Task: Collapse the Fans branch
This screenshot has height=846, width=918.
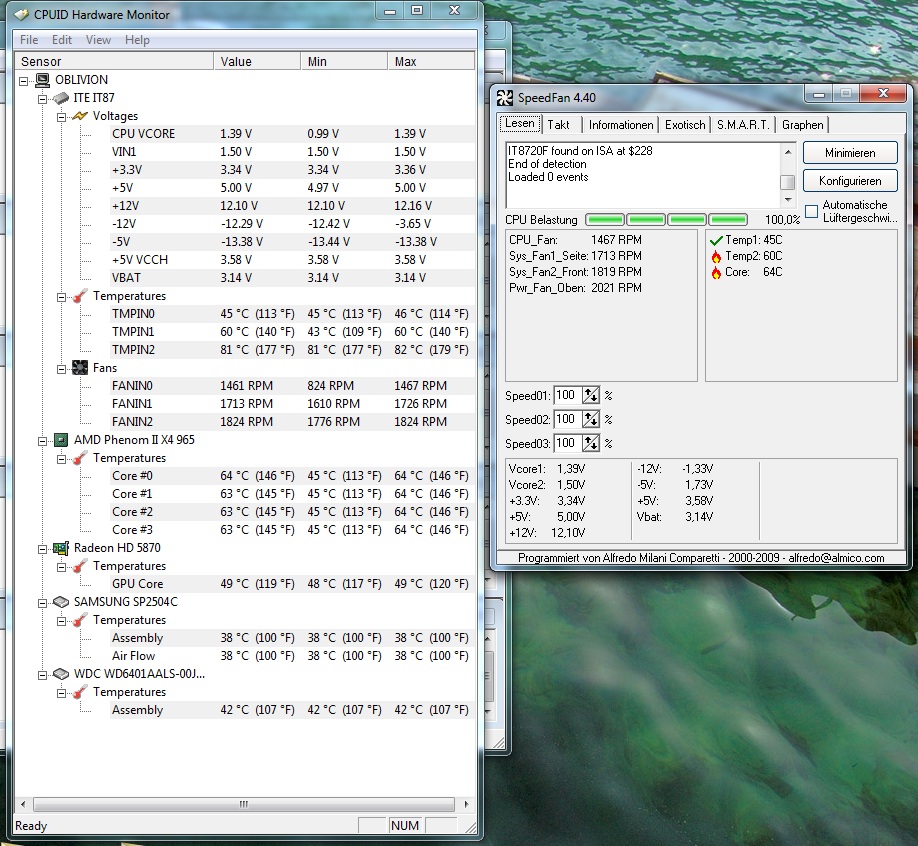Action: 61,369
